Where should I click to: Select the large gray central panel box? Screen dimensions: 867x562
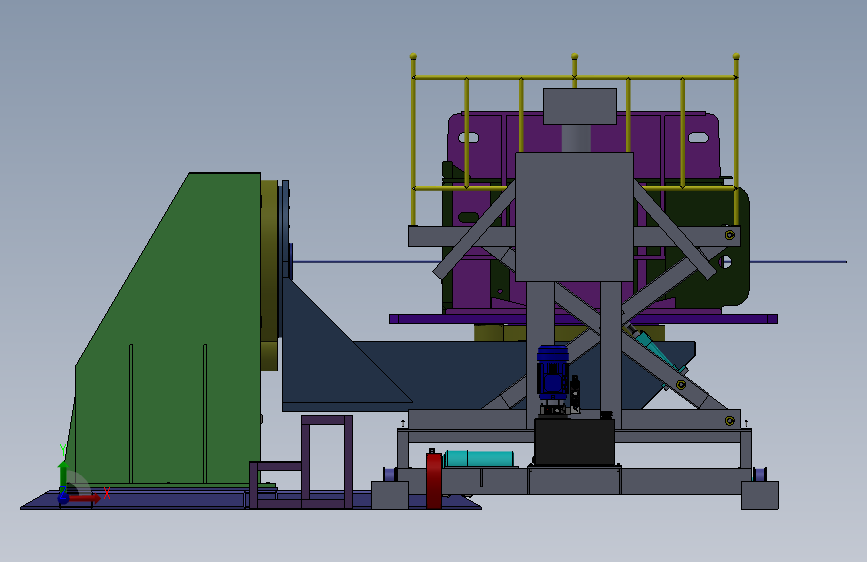click(574, 217)
